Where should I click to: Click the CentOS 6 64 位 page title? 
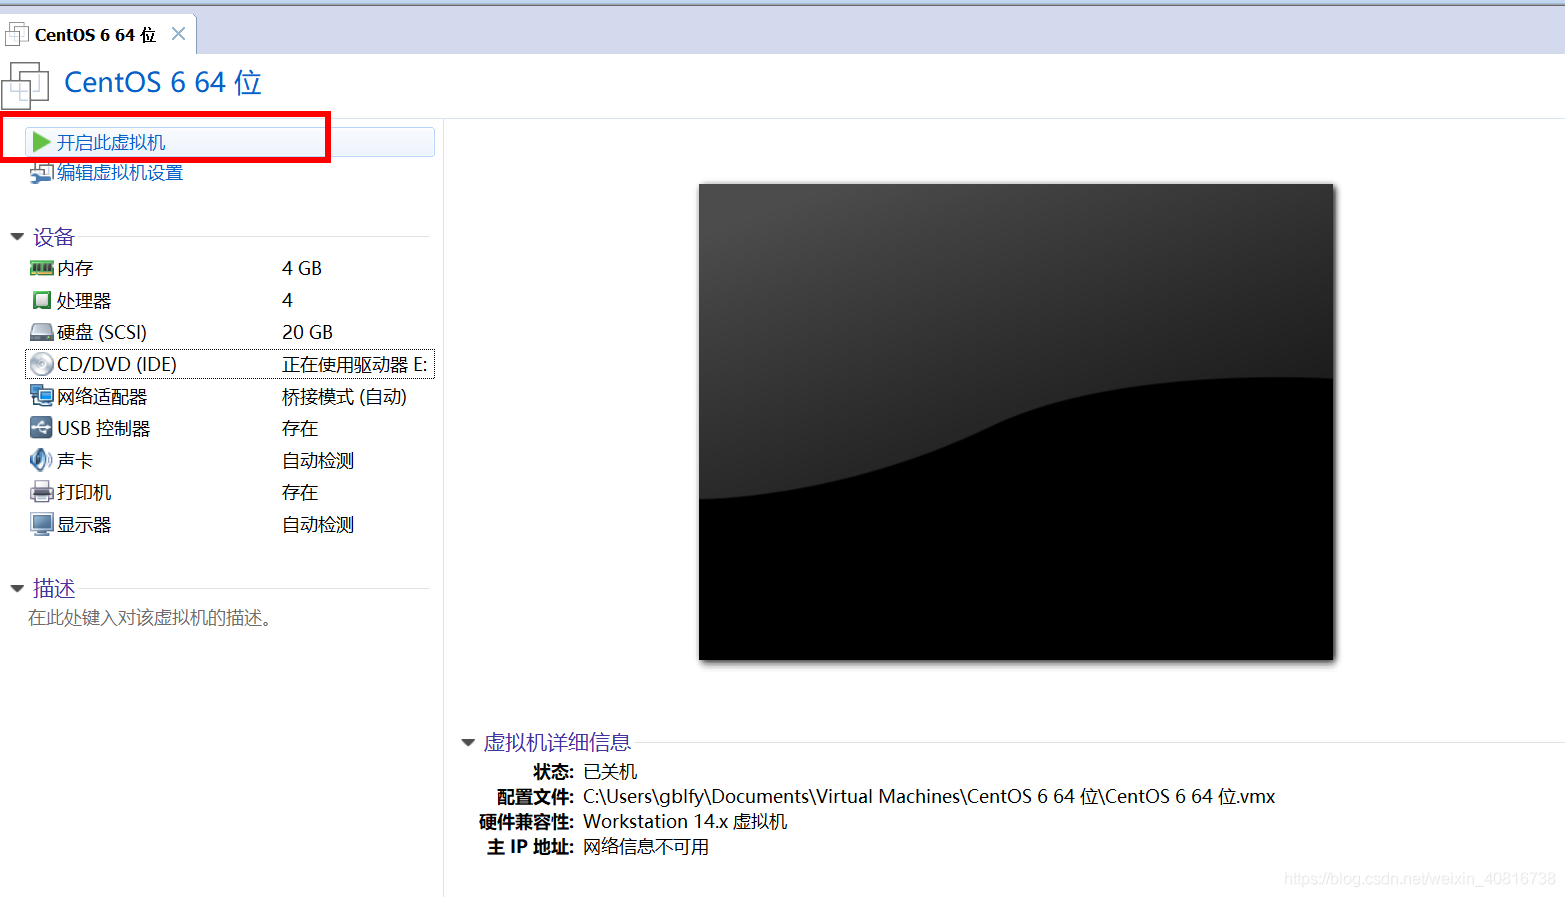[163, 82]
